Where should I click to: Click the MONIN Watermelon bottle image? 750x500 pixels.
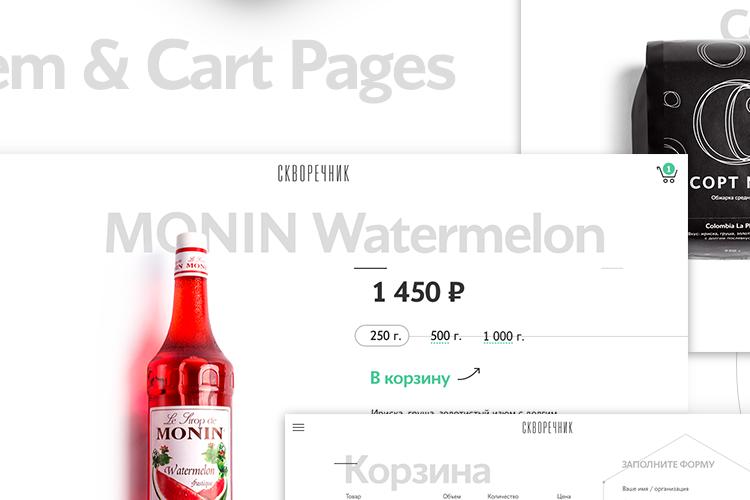pyautogui.click(x=190, y=367)
